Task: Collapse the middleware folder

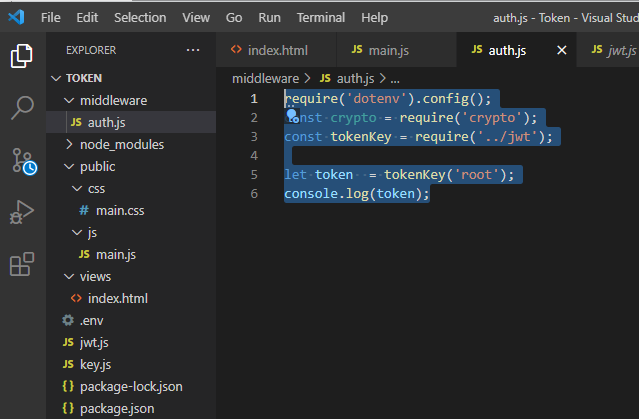Action: (x=69, y=100)
